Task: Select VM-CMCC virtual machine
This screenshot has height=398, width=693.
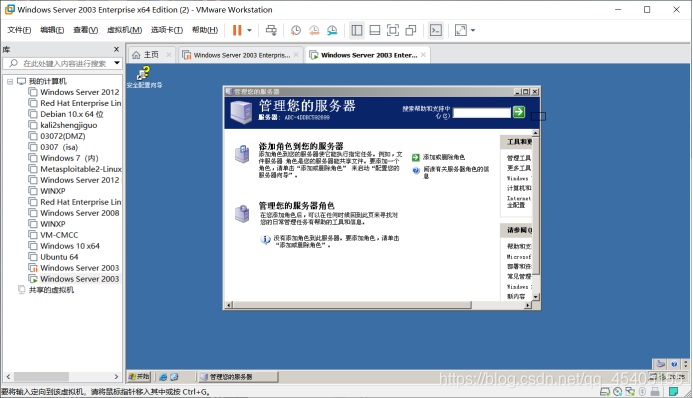Action: pos(59,235)
